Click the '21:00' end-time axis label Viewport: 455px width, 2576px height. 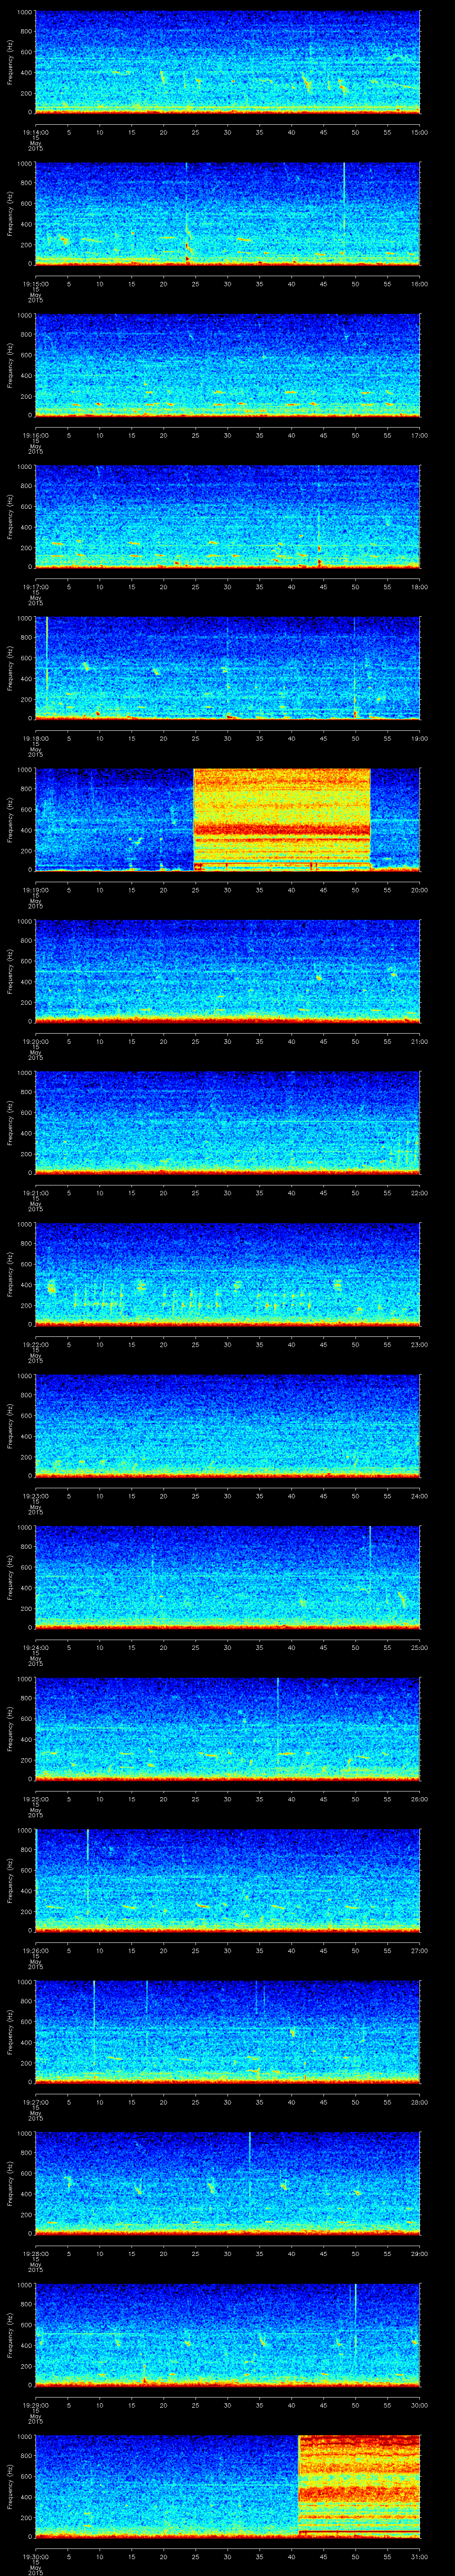[x=419, y=1041]
